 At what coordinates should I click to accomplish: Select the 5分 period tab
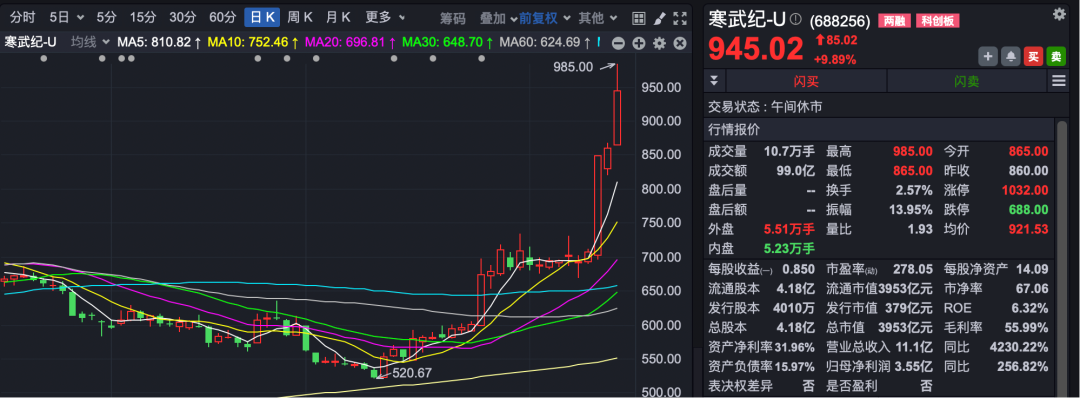coord(107,18)
